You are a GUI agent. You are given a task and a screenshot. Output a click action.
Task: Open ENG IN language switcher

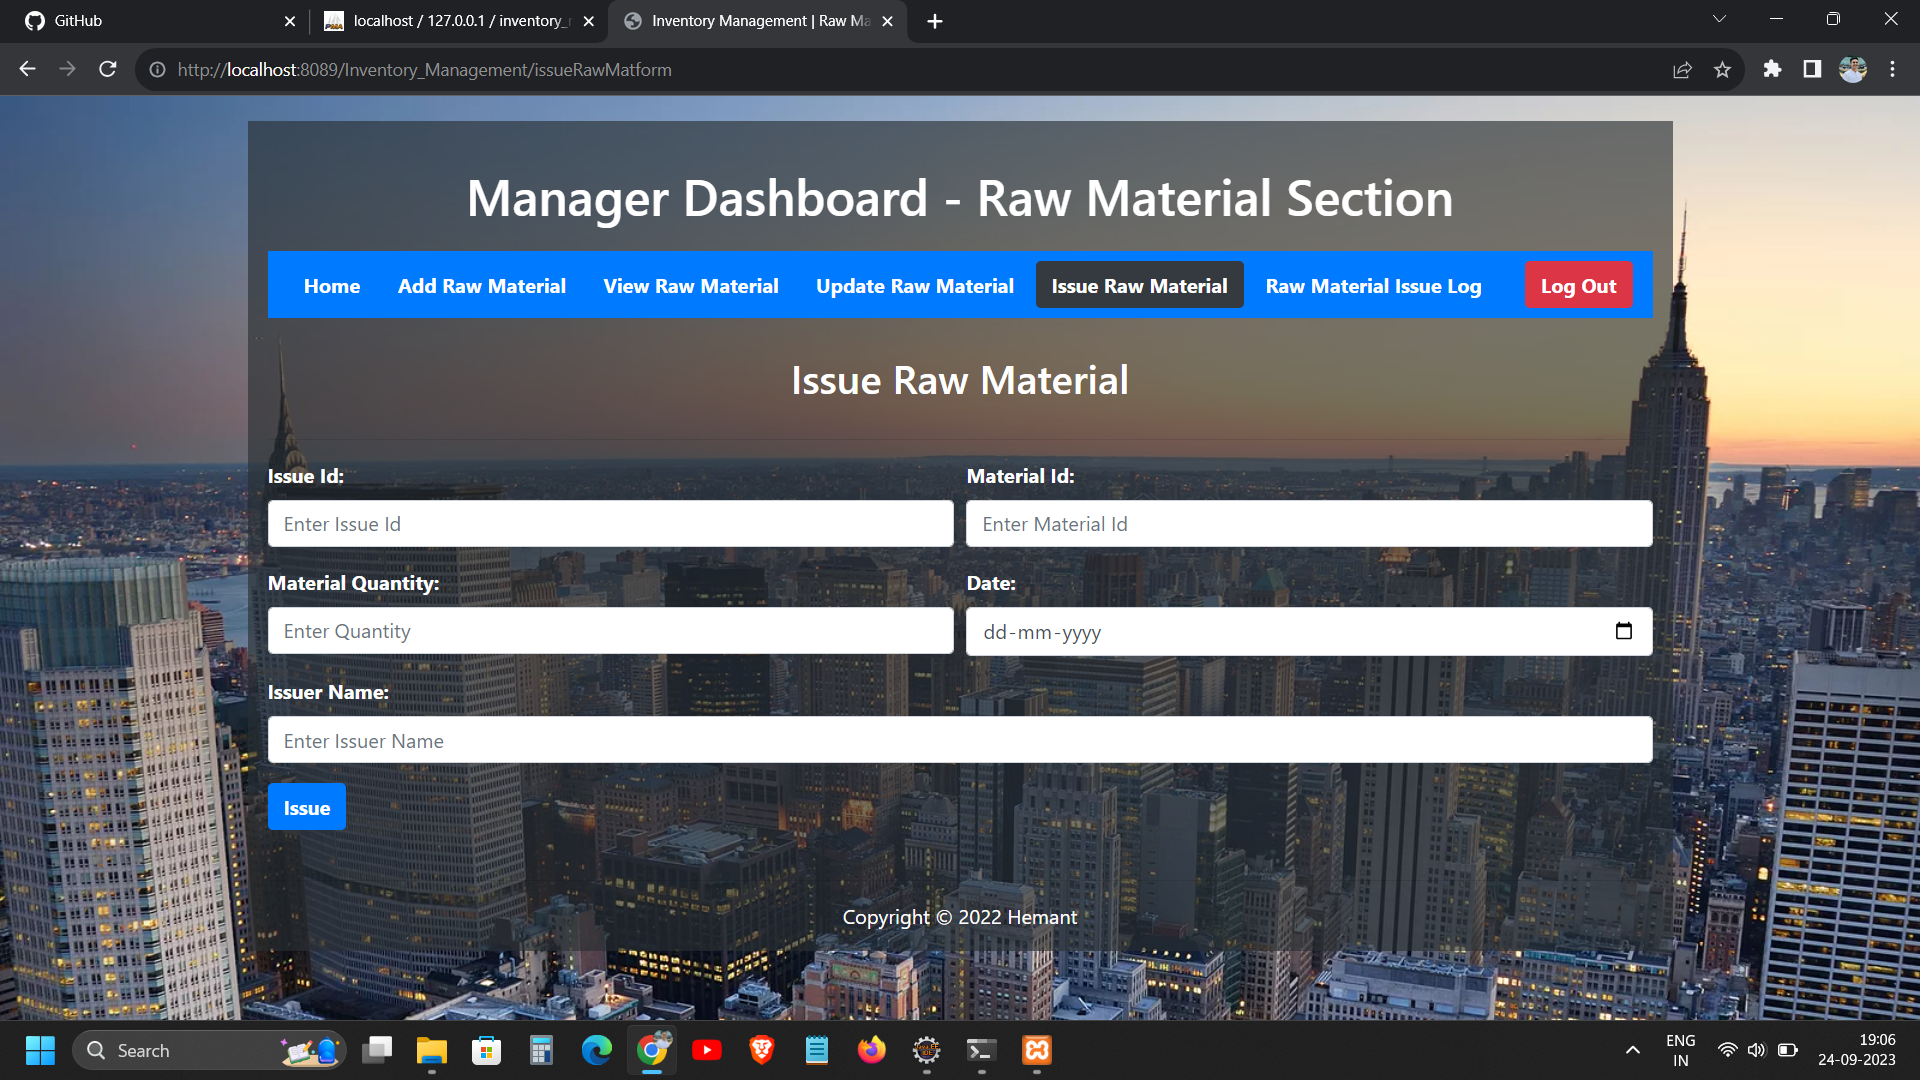pos(1680,1050)
